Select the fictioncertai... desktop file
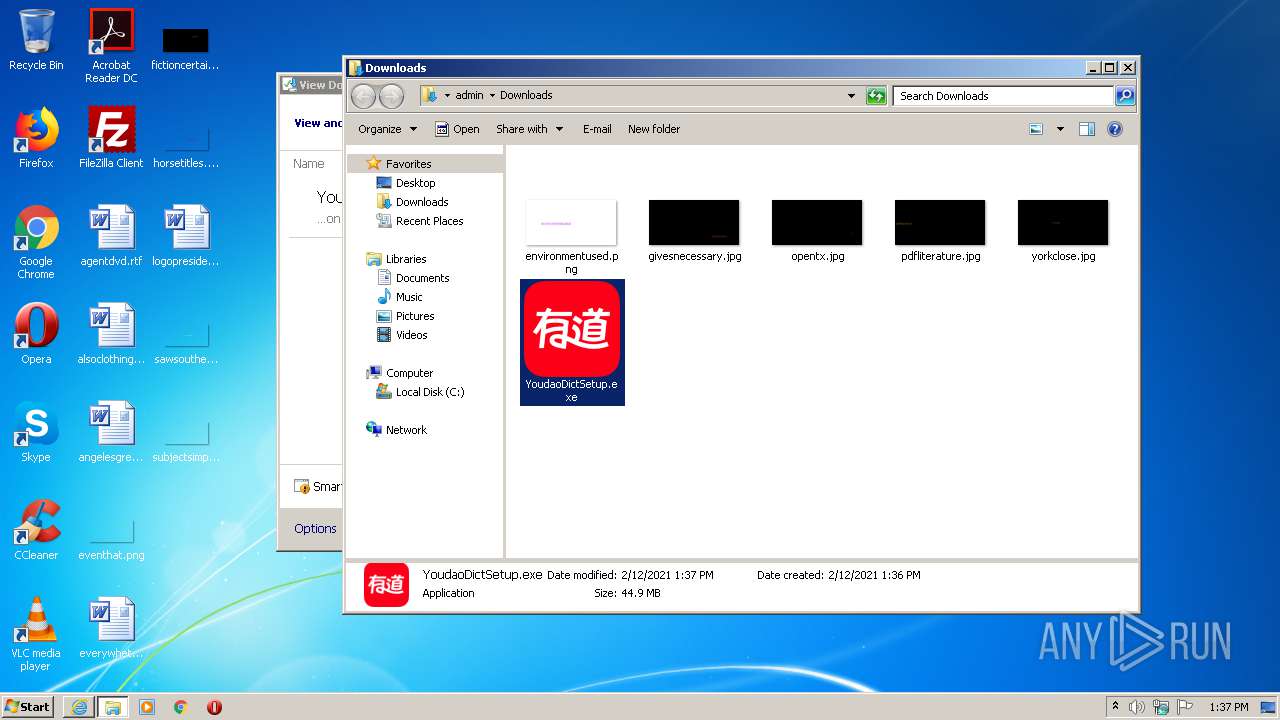Image resolution: width=1280 pixels, height=720 pixels. pos(185,46)
